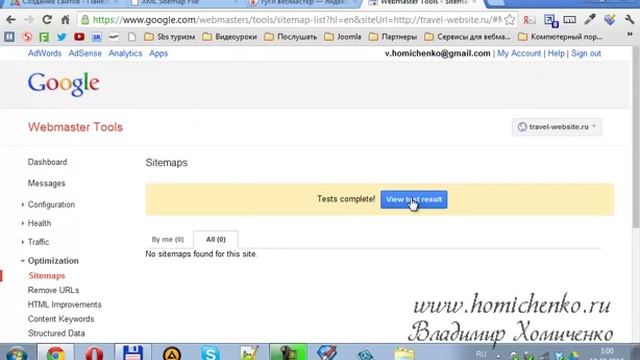Open the Apps link
This screenshot has height=360, width=640.
pos(158,53)
